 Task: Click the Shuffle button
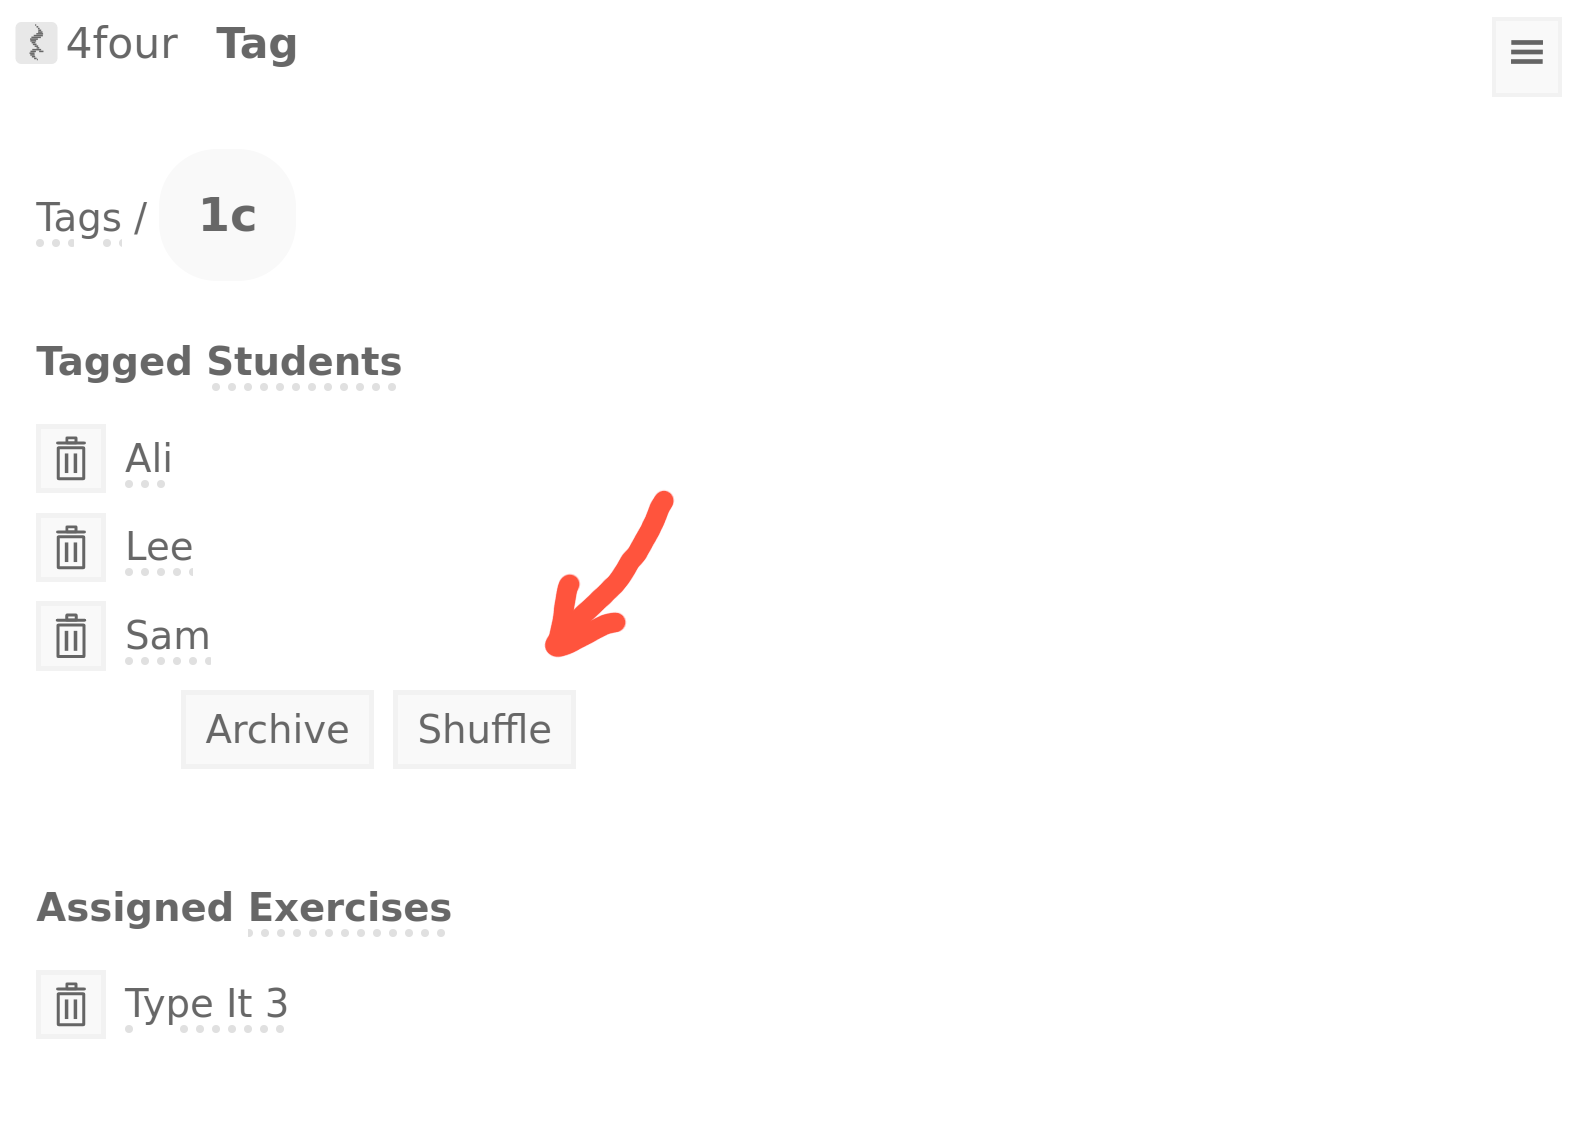click(484, 729)
